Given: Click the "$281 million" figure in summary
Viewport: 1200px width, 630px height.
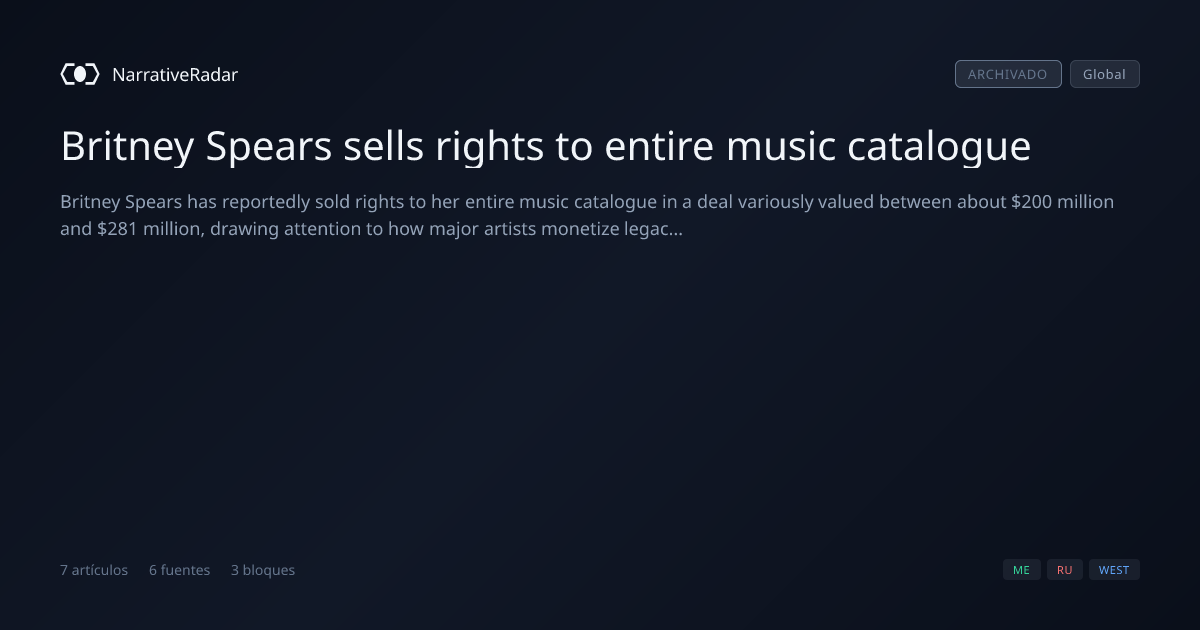Looking at the screenshot, I should coord(147,229).
